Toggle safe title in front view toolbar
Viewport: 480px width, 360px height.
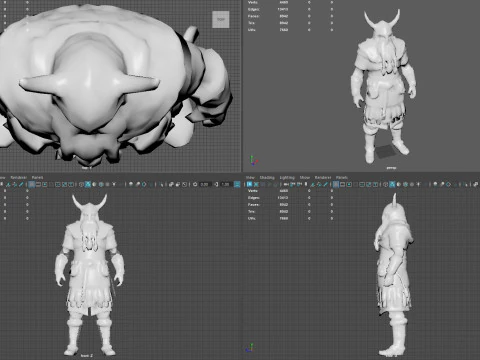71,184
